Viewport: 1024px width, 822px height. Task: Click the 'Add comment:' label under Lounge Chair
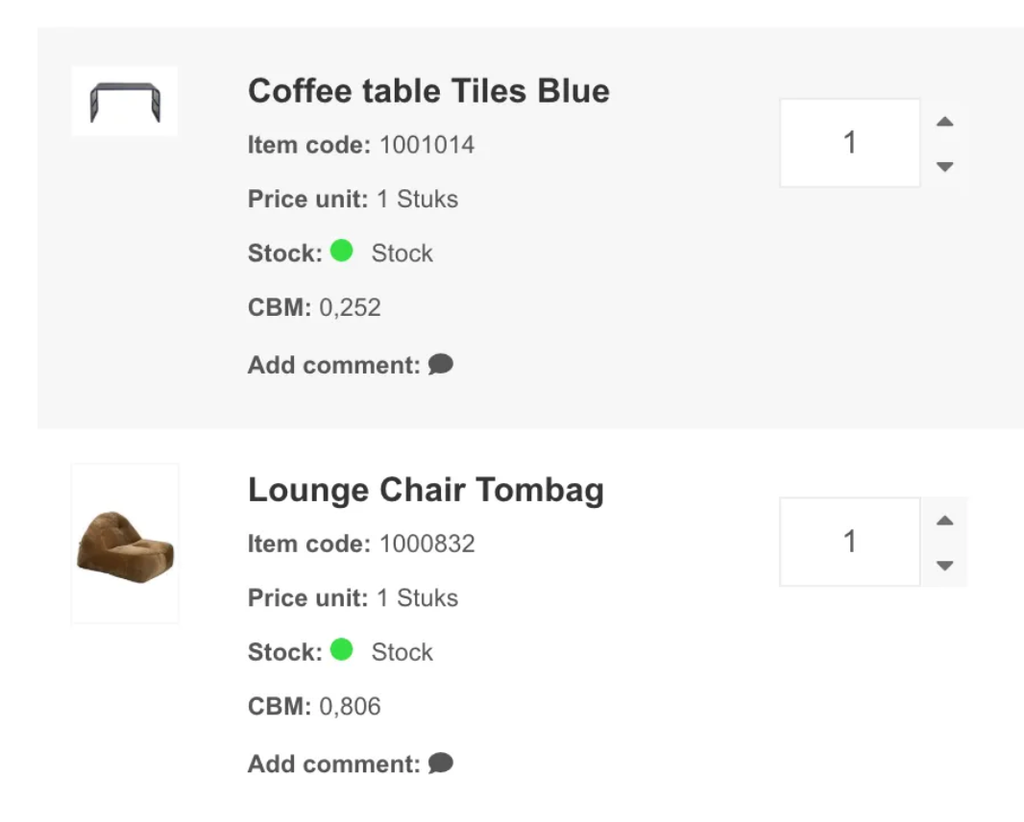click(x=333, y=764)
